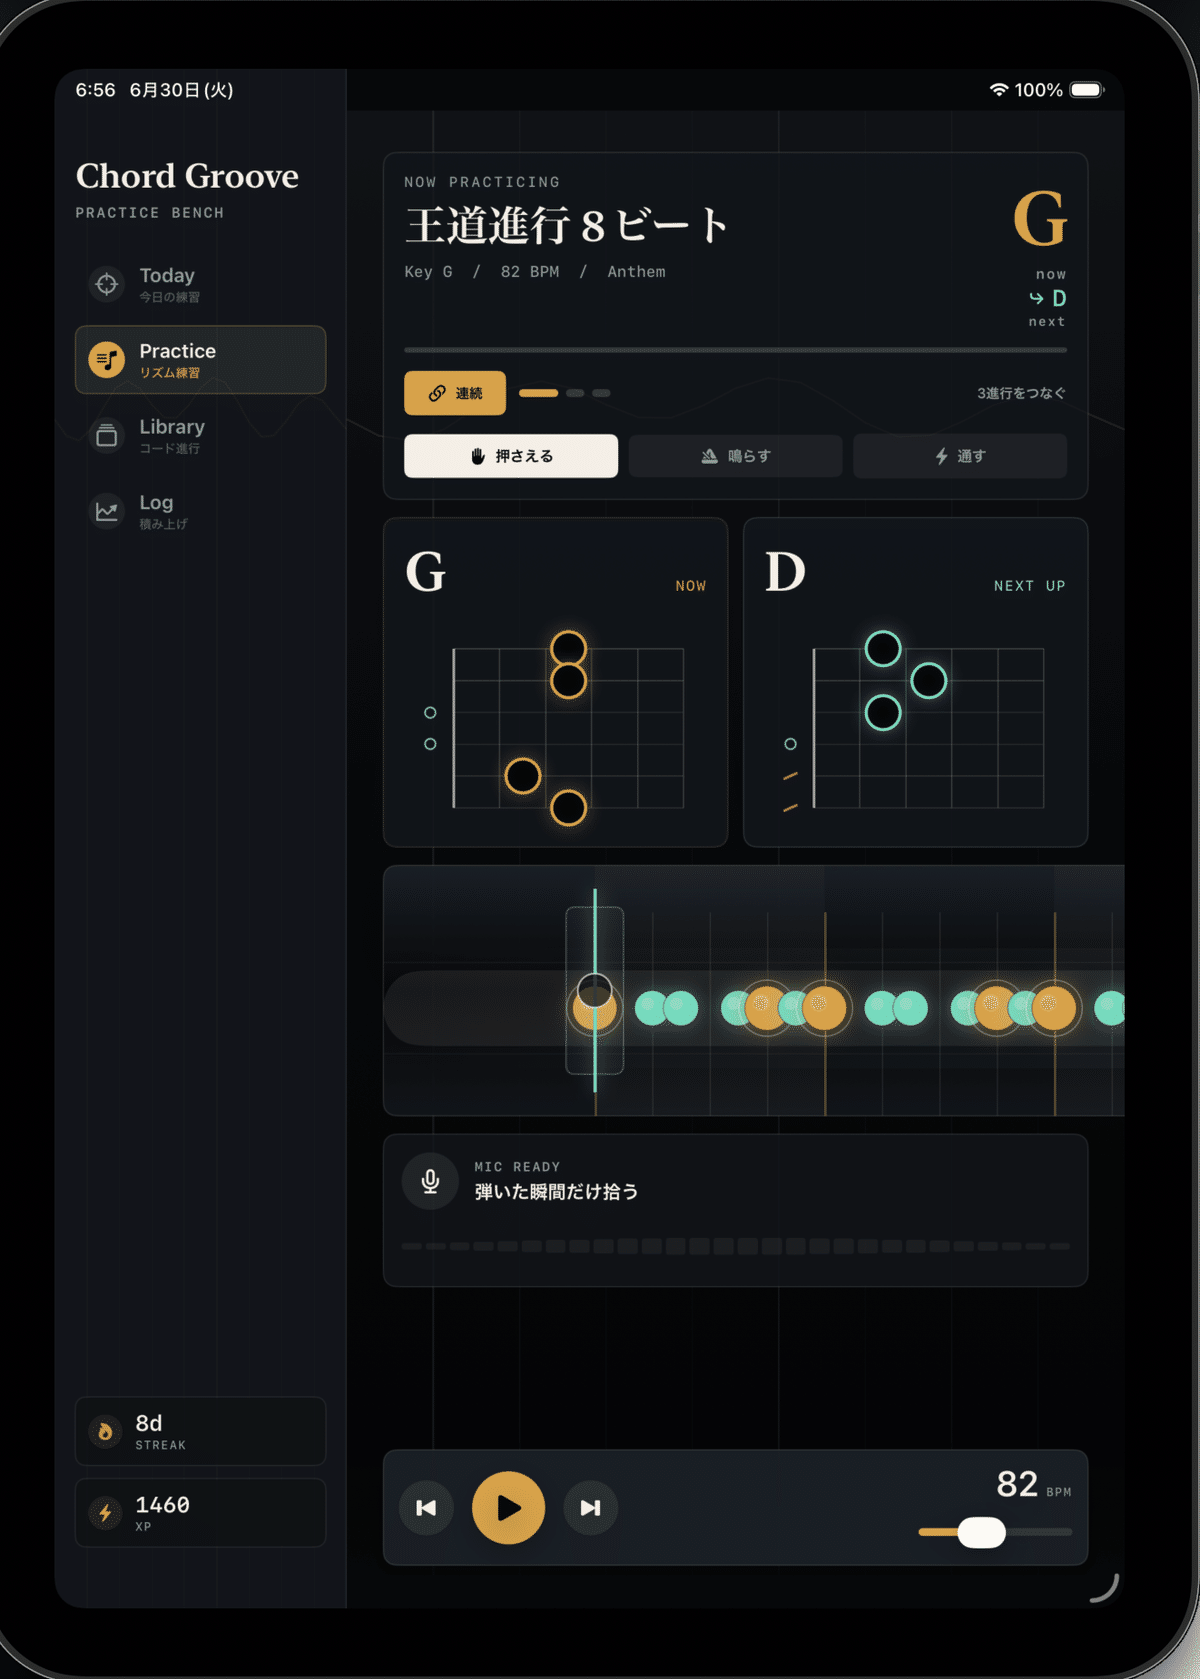Click the 6:56 clock in status bar

pyautogui.click(x=95, y=90)
